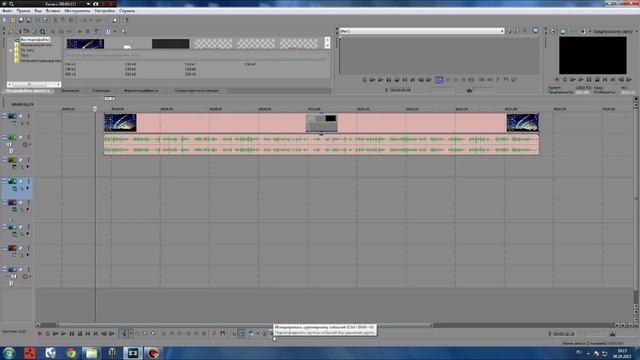Open the Windows Start menu
The height and width of the screenshot is (360, 640).
[x=9, y=353]
